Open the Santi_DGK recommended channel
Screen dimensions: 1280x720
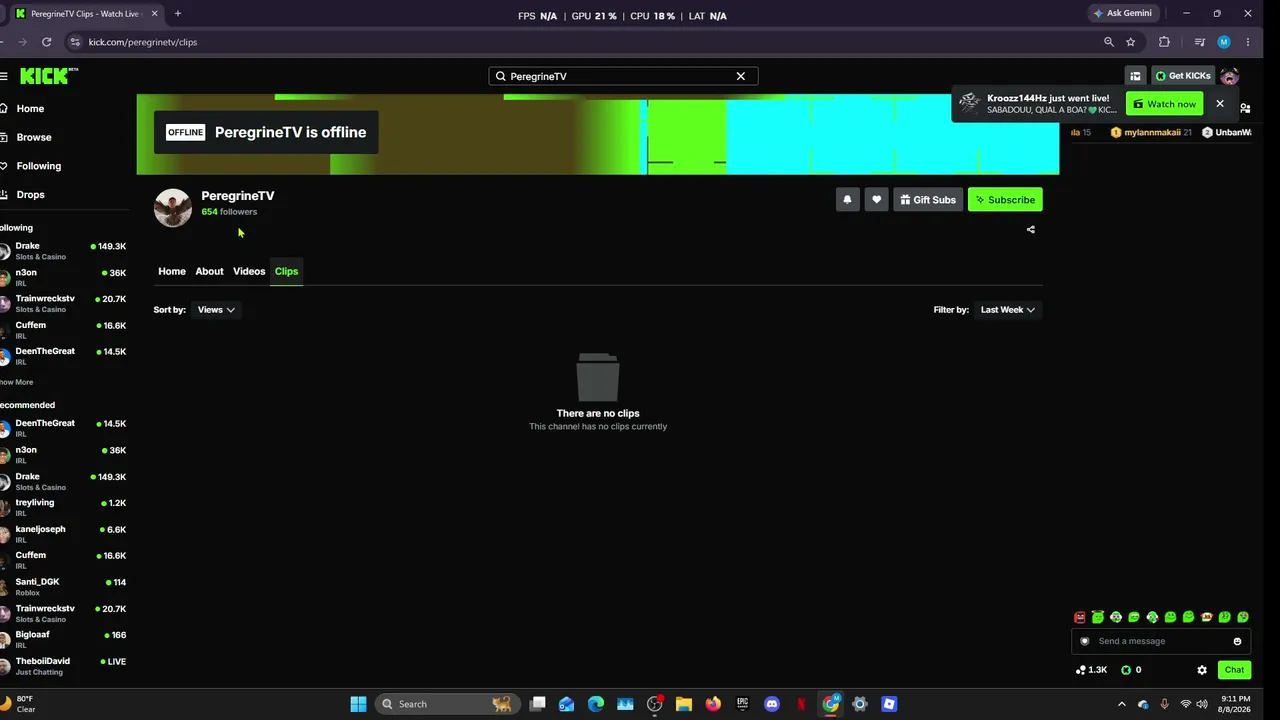coord(64,586)
